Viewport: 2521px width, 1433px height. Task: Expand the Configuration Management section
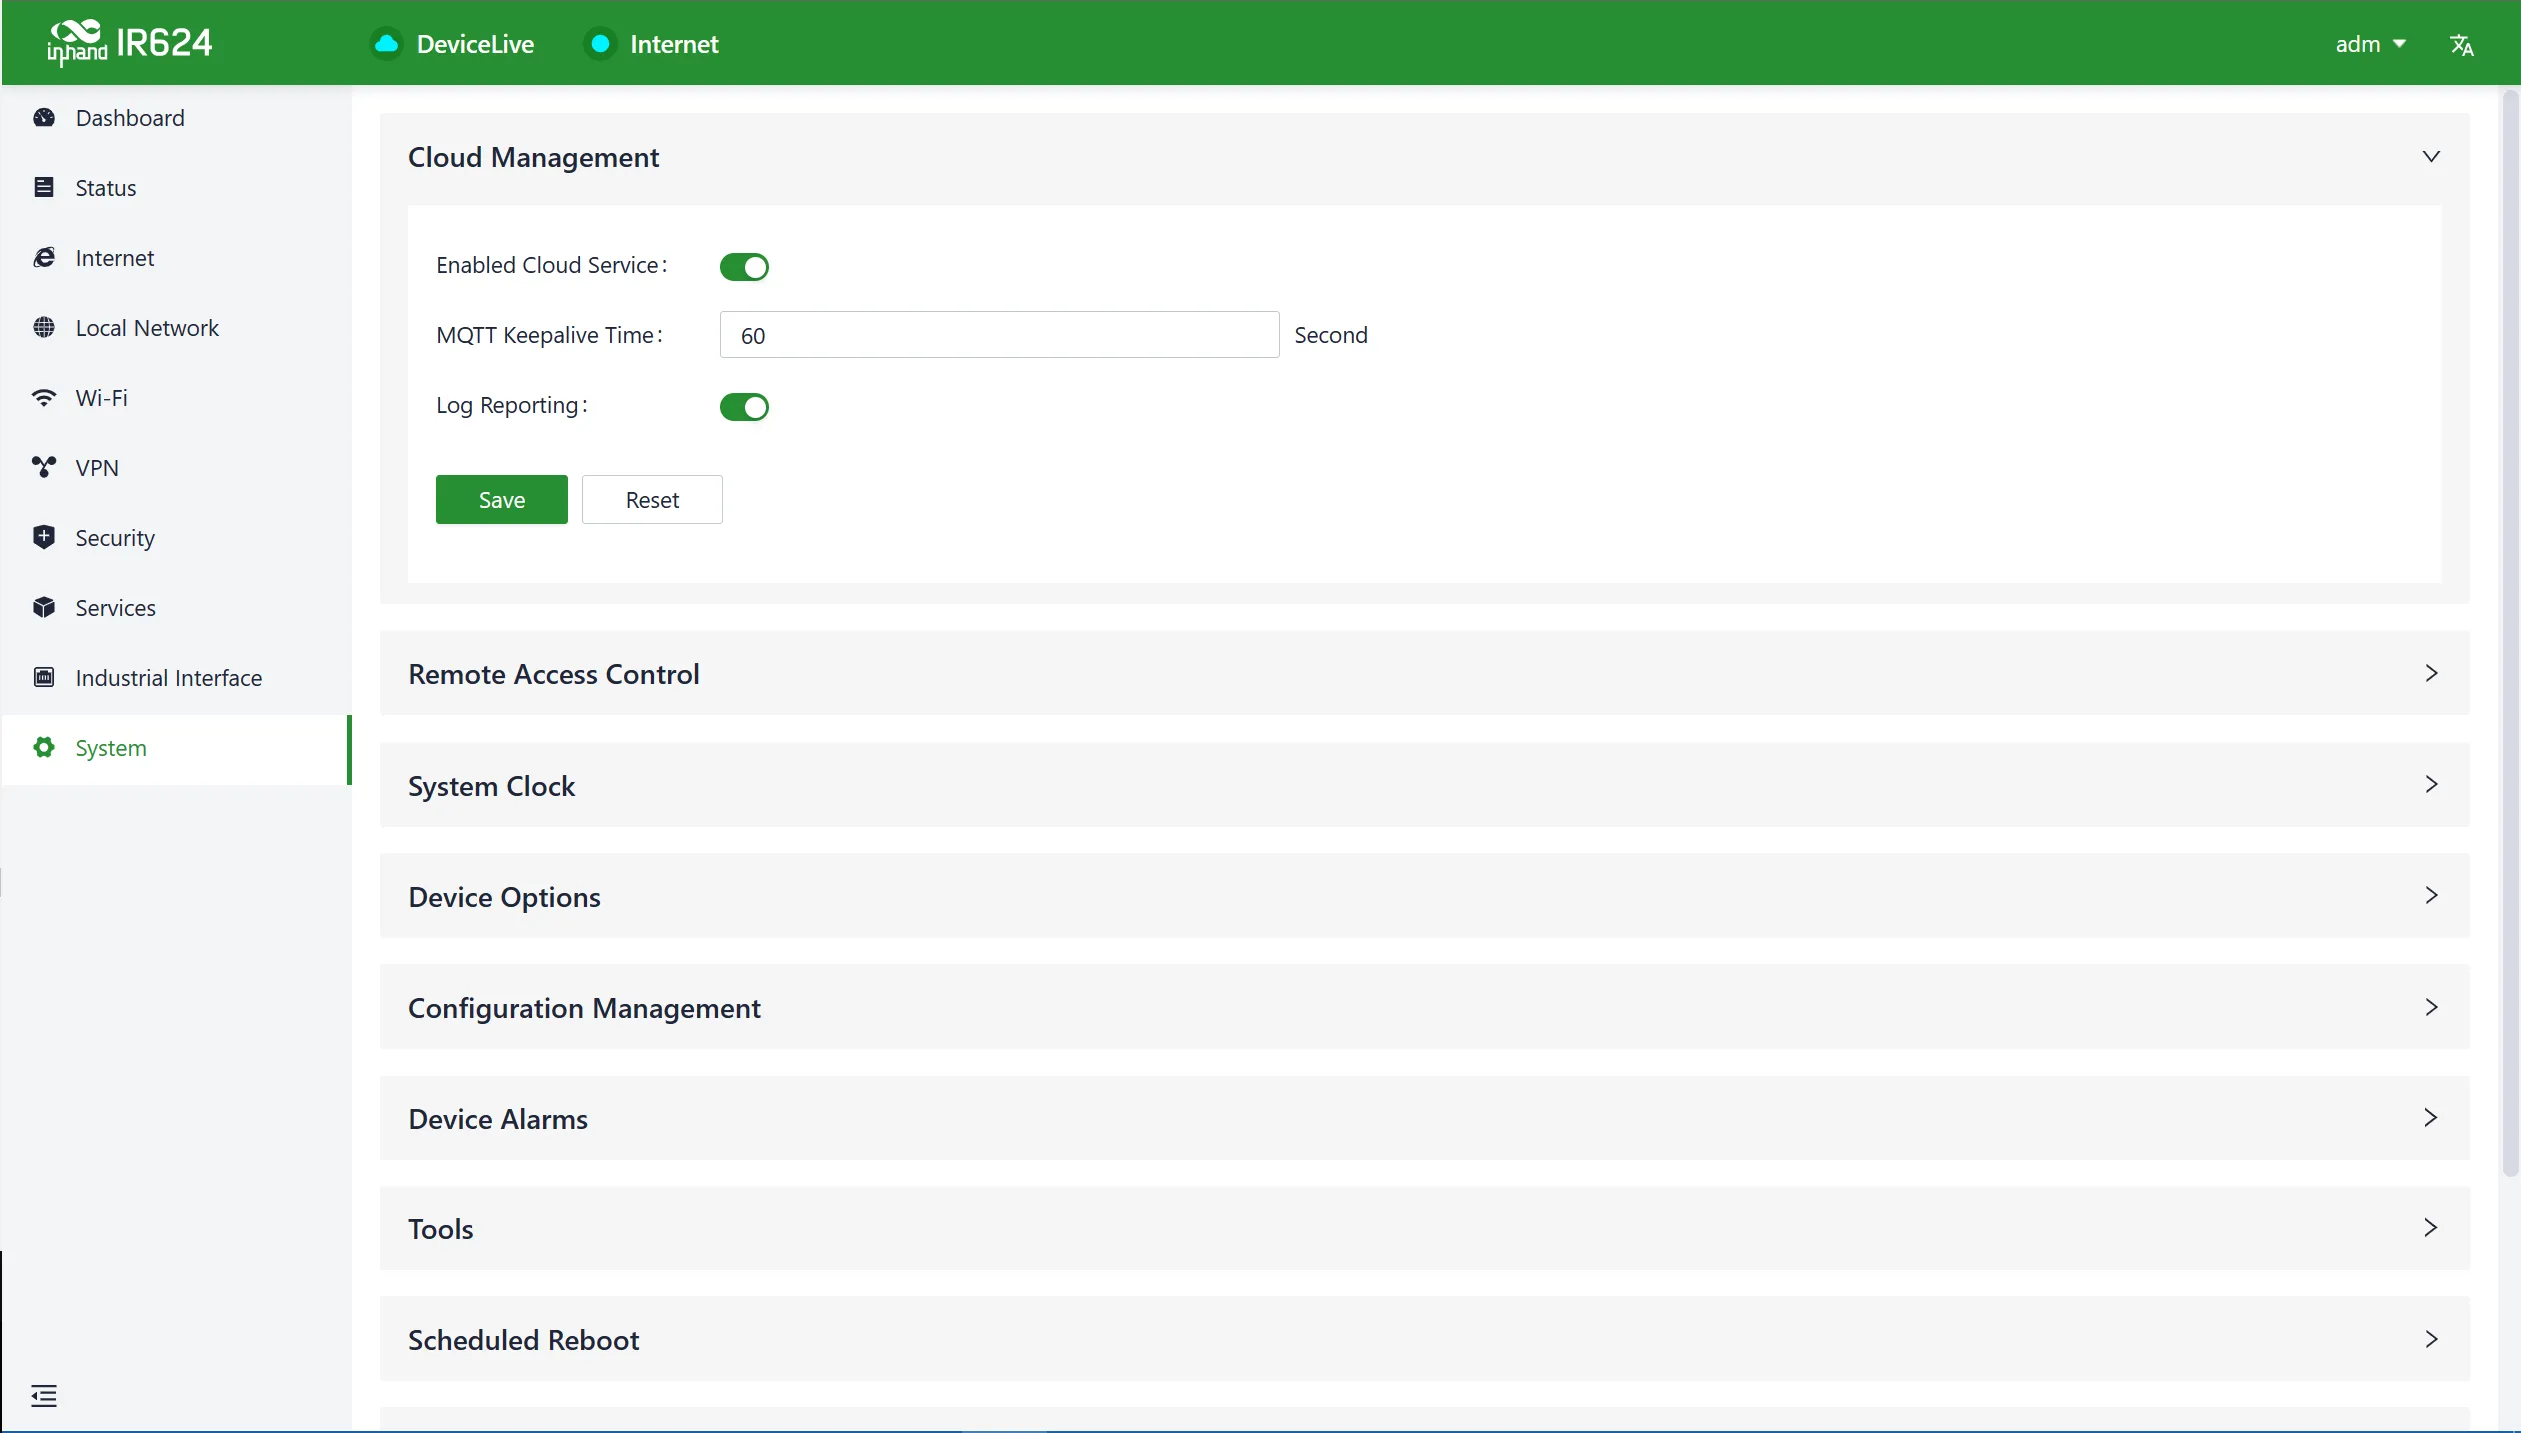coord(1424,1007)
